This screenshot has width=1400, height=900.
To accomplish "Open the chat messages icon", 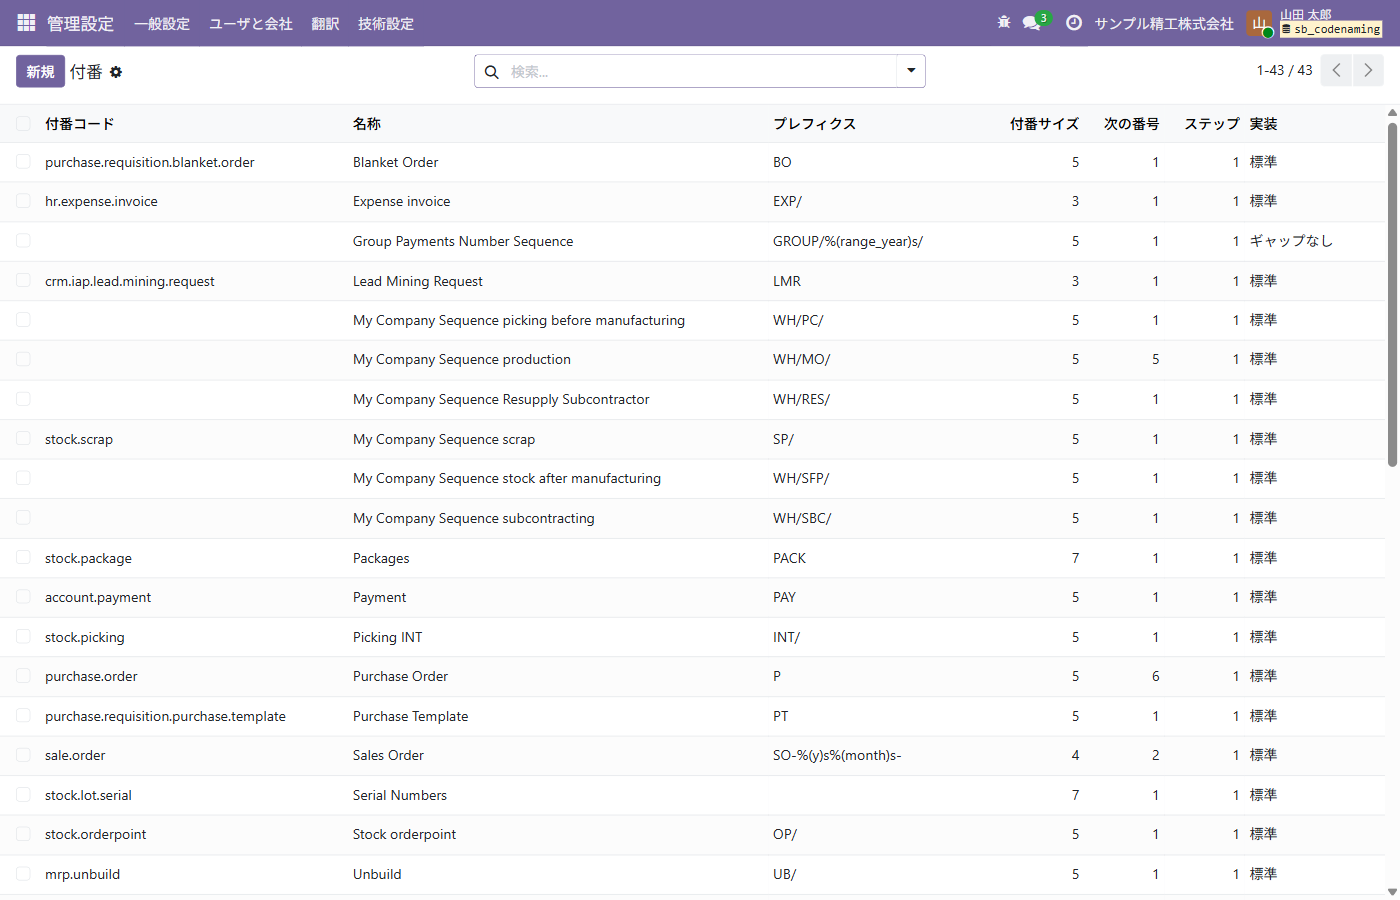I will coord(1031,22).
